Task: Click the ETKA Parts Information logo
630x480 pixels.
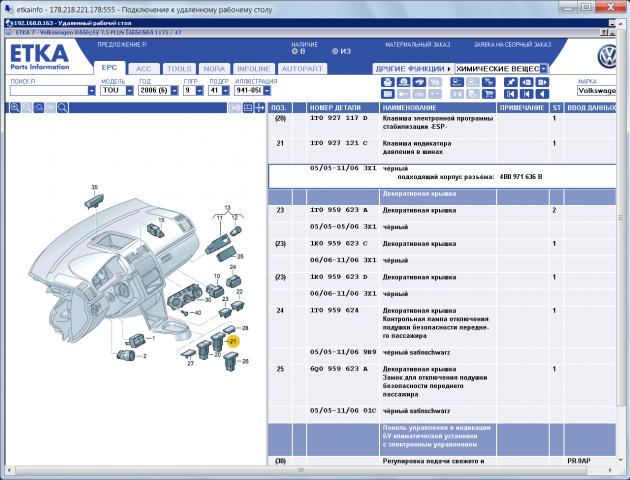Action: 39,57
